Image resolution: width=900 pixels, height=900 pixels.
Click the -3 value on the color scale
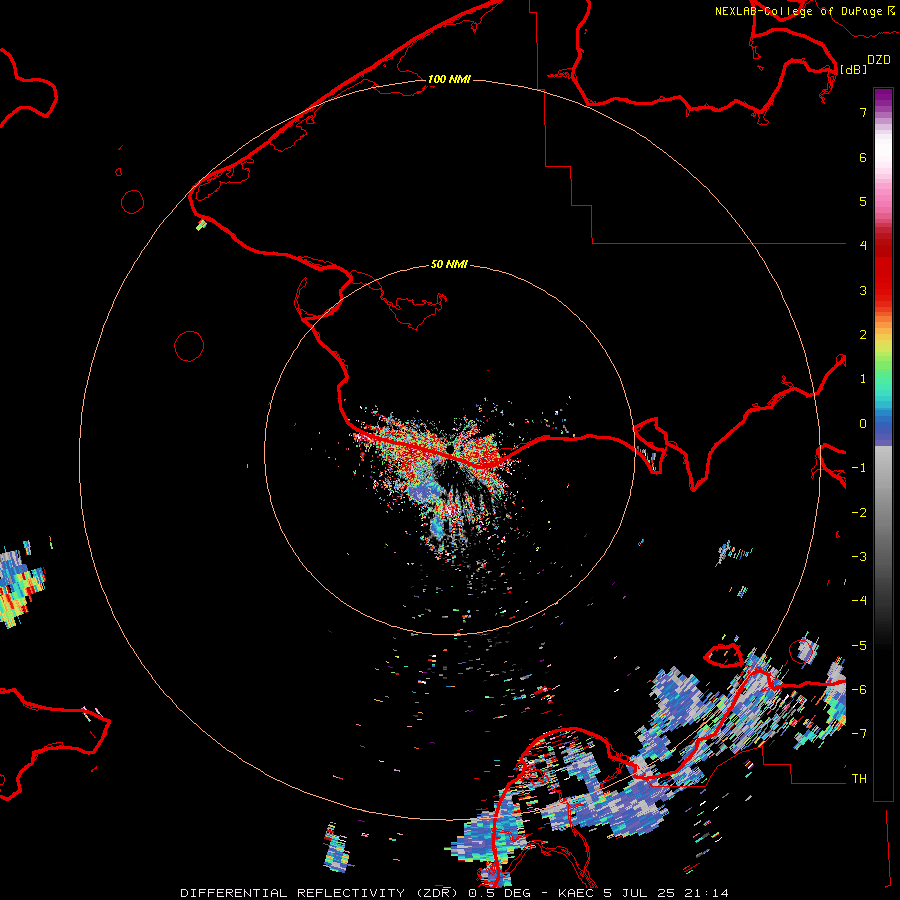click(x=859, y=557)
